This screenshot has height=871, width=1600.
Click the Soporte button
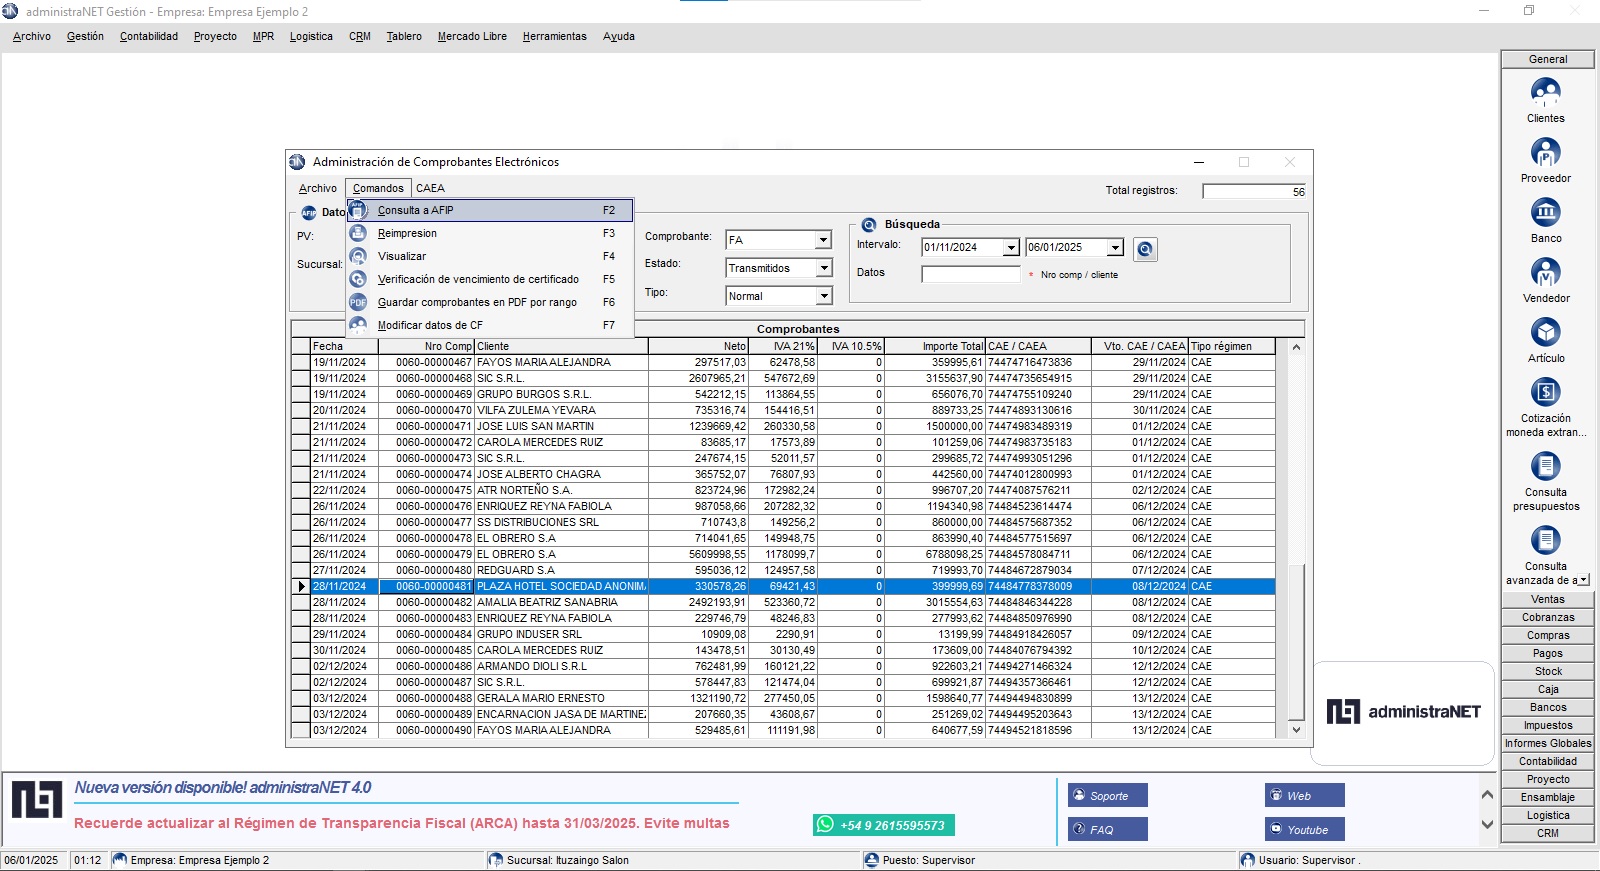pos(1107,795)
